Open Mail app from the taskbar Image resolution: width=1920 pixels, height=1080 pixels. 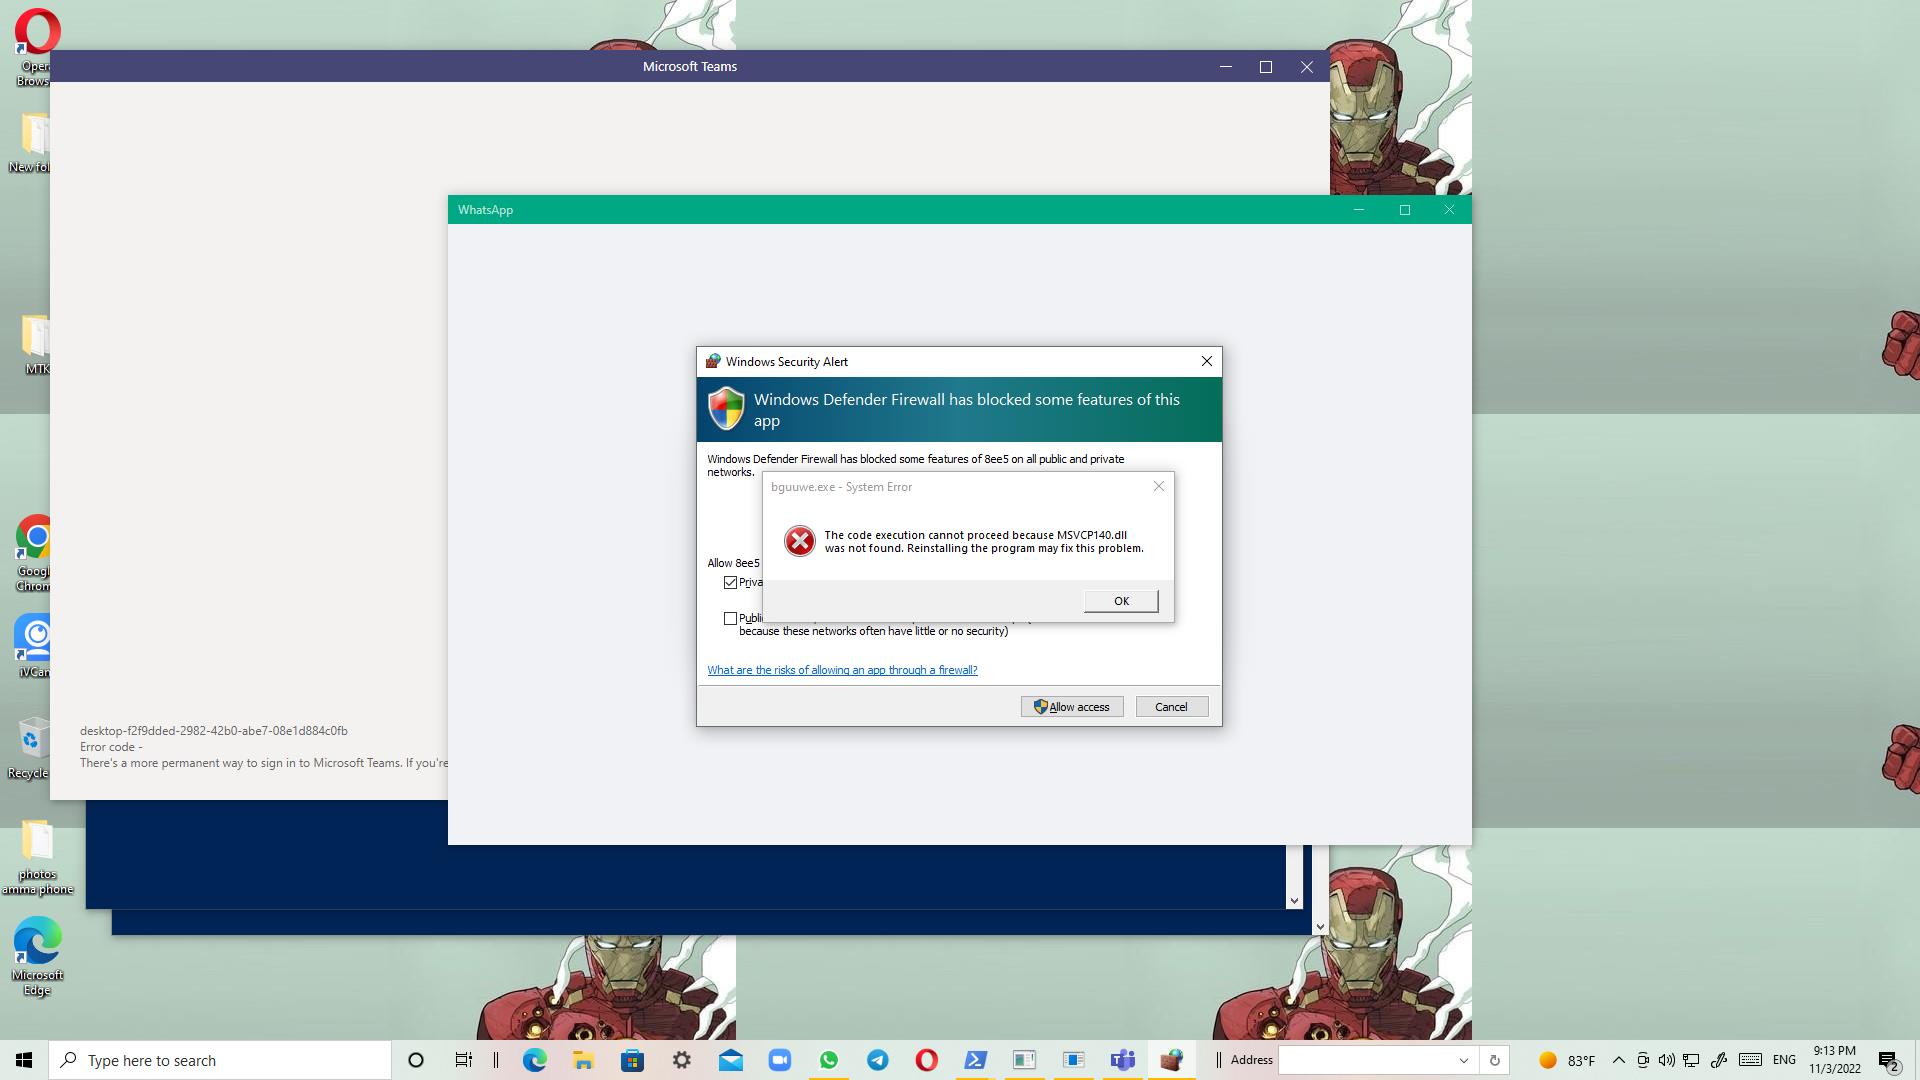730,1060
